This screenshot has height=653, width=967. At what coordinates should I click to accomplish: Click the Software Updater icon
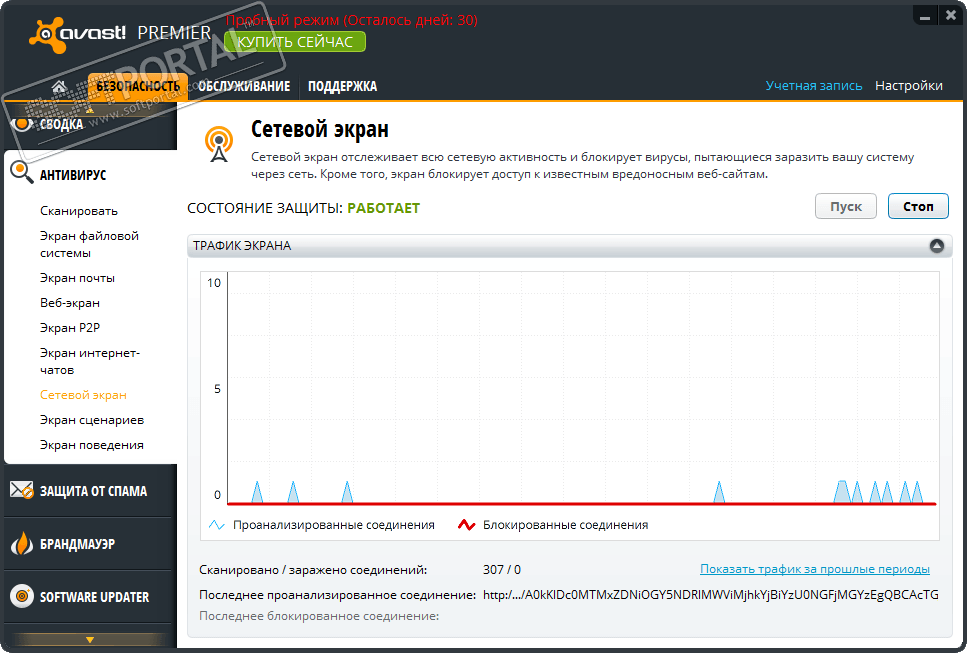(x=22, y=596)
